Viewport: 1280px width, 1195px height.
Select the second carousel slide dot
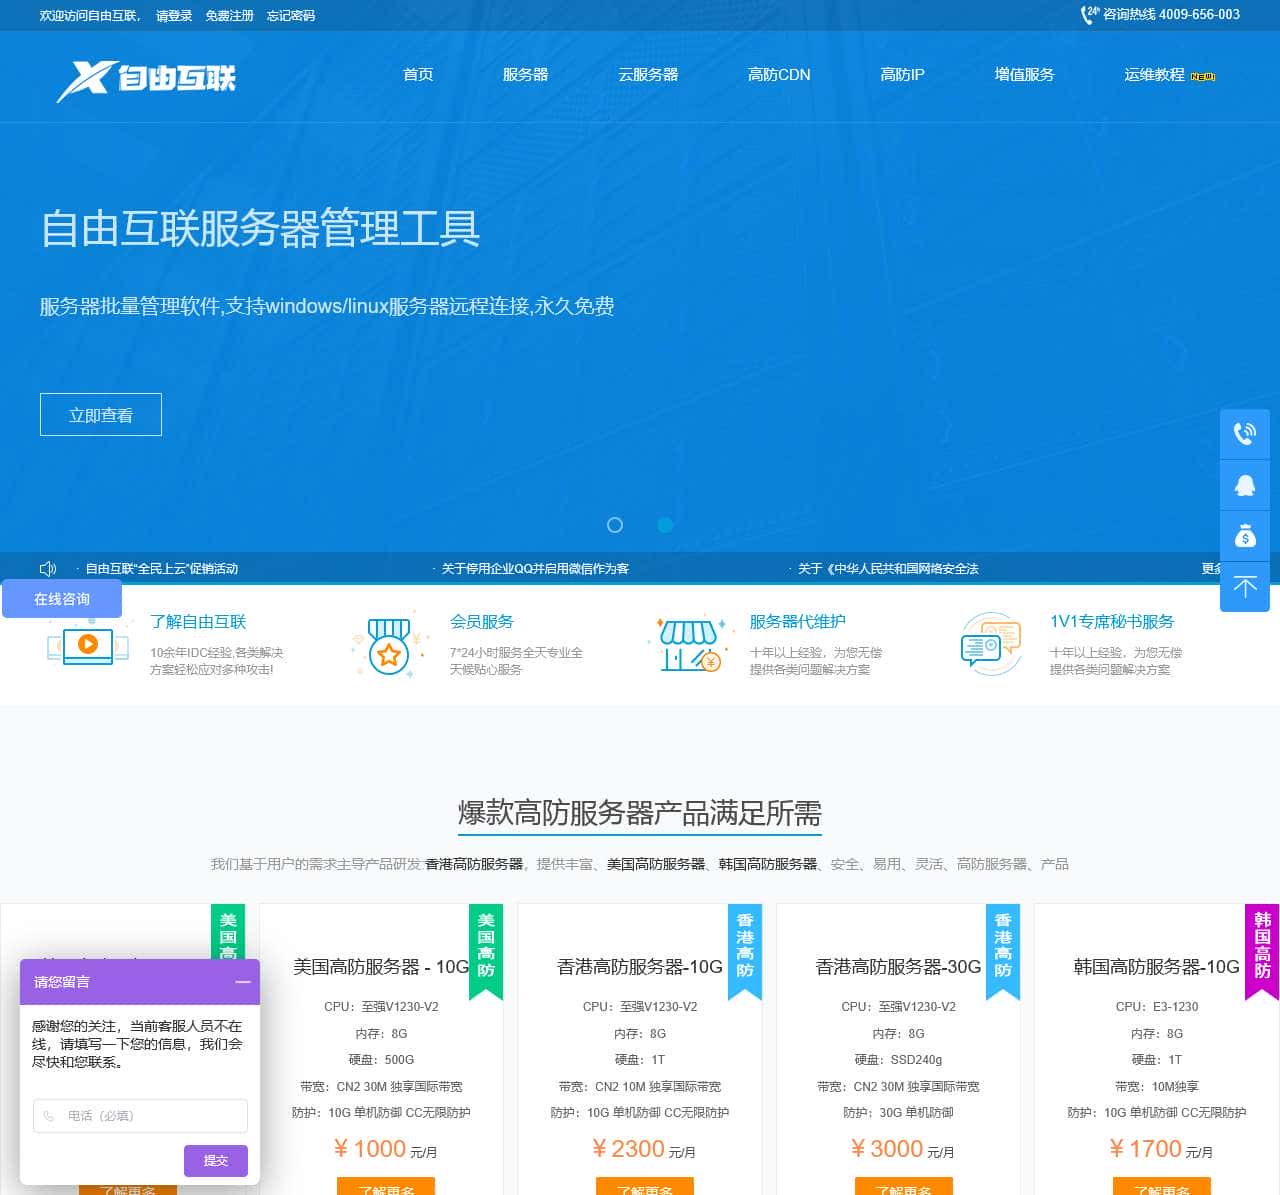click(665, 525)
